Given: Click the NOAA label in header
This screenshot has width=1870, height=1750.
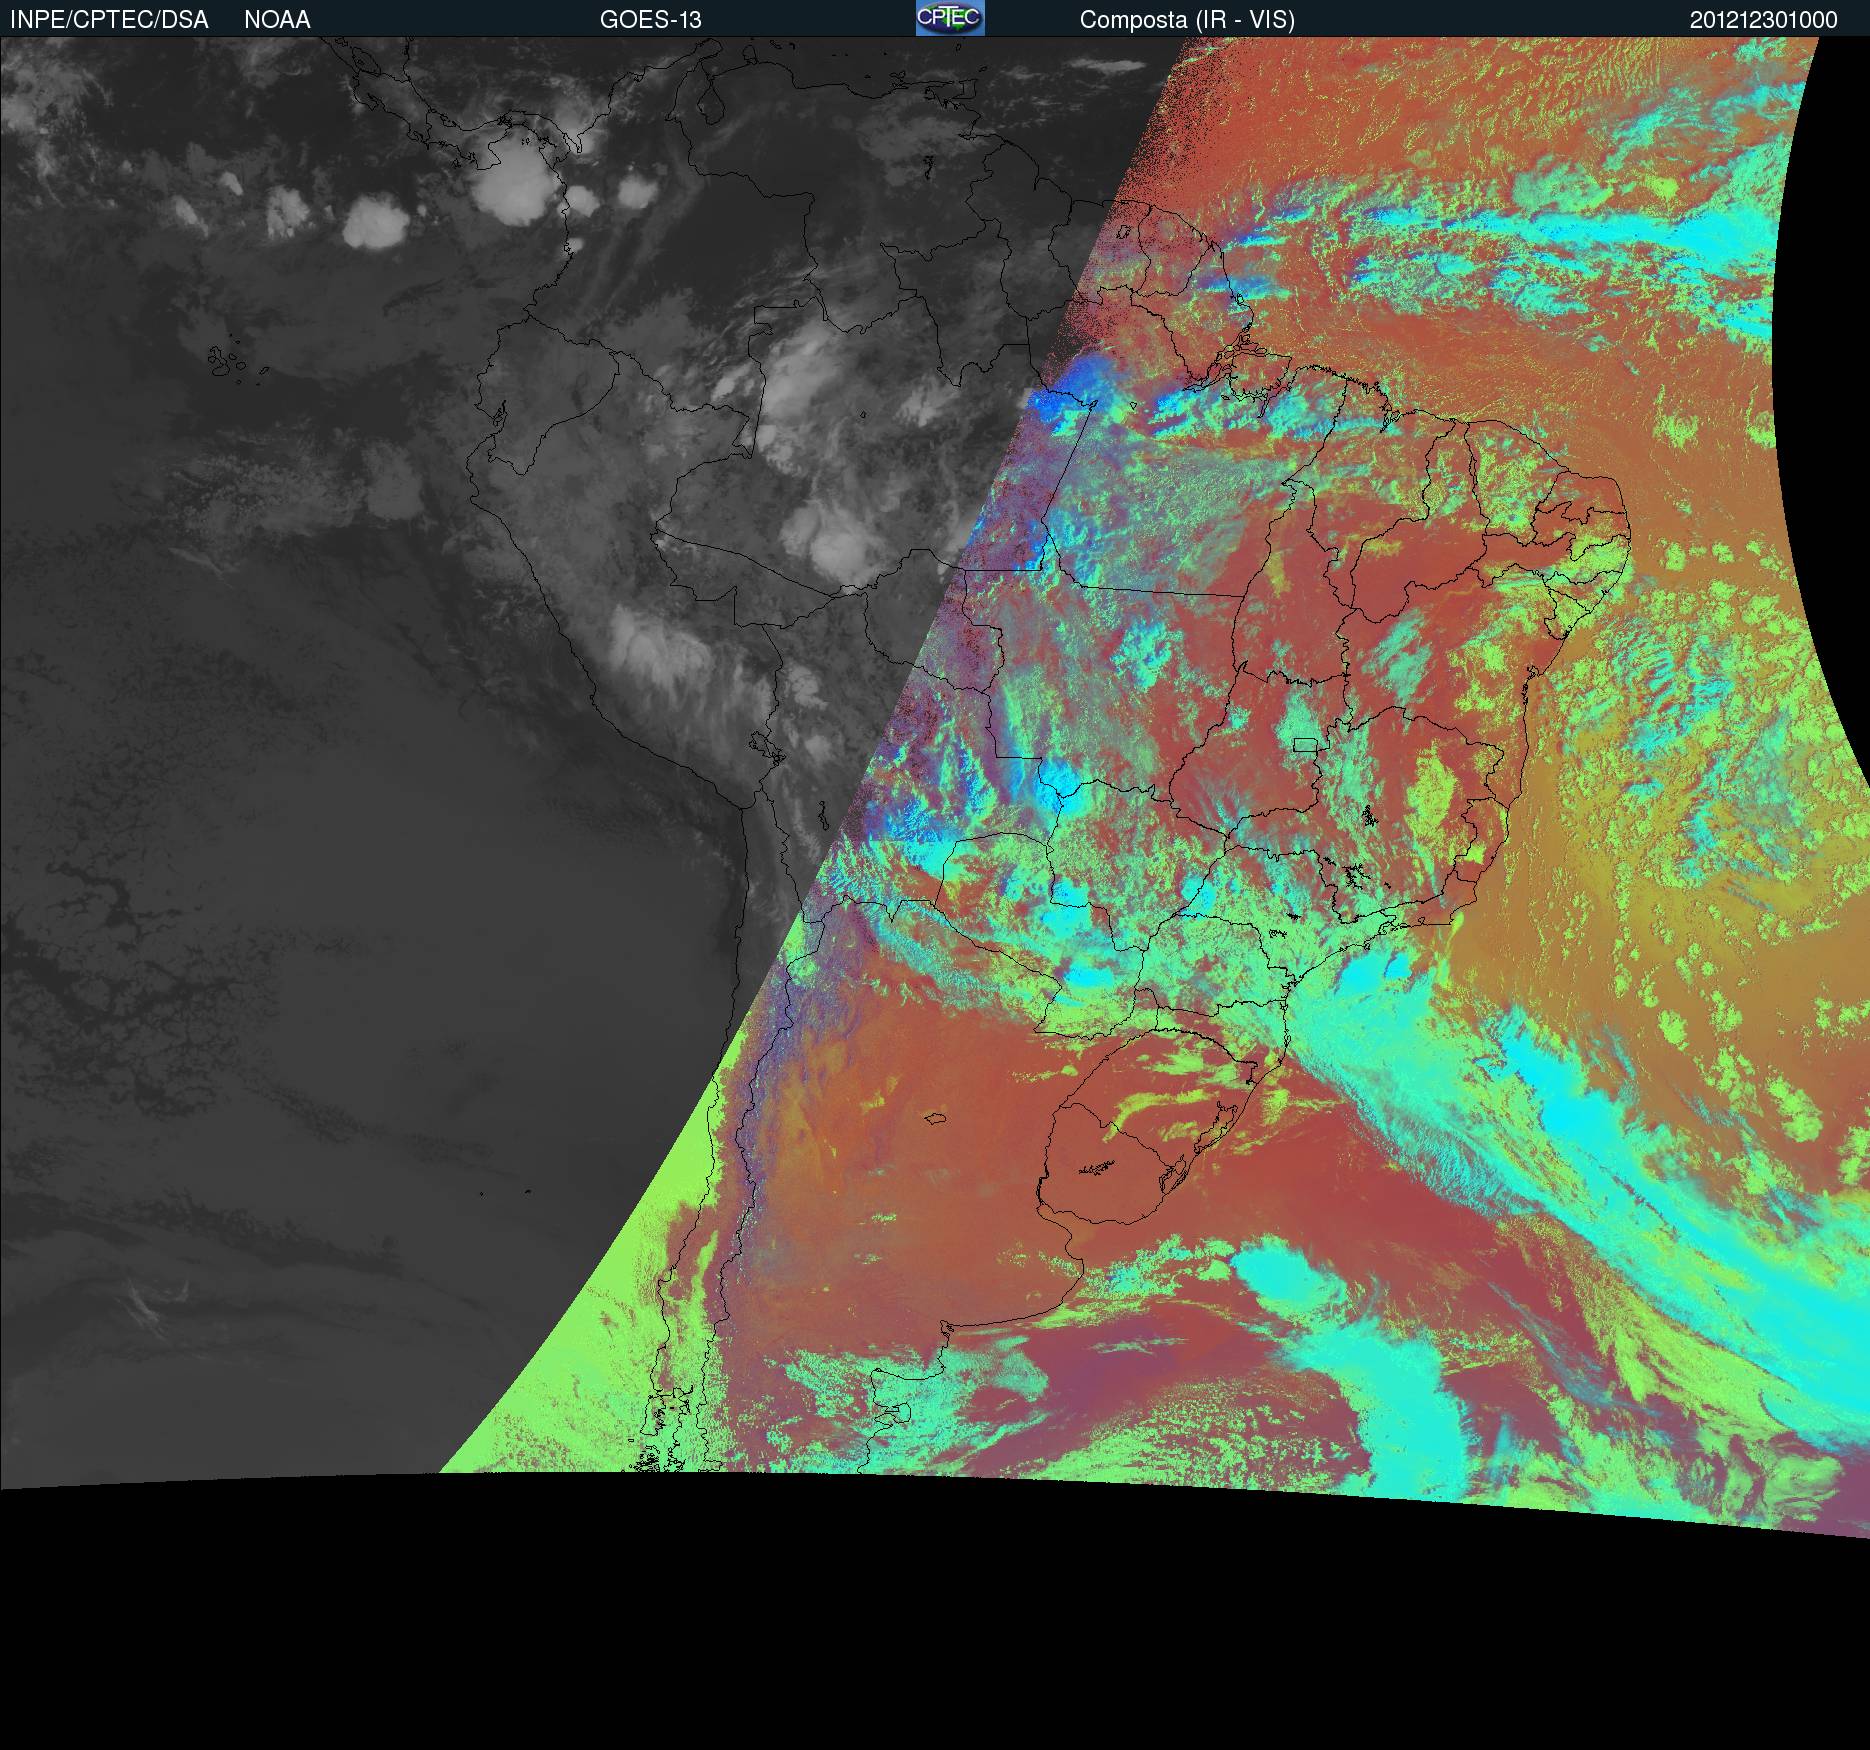Looking at the screenshot, I should [x=277, y=20].
